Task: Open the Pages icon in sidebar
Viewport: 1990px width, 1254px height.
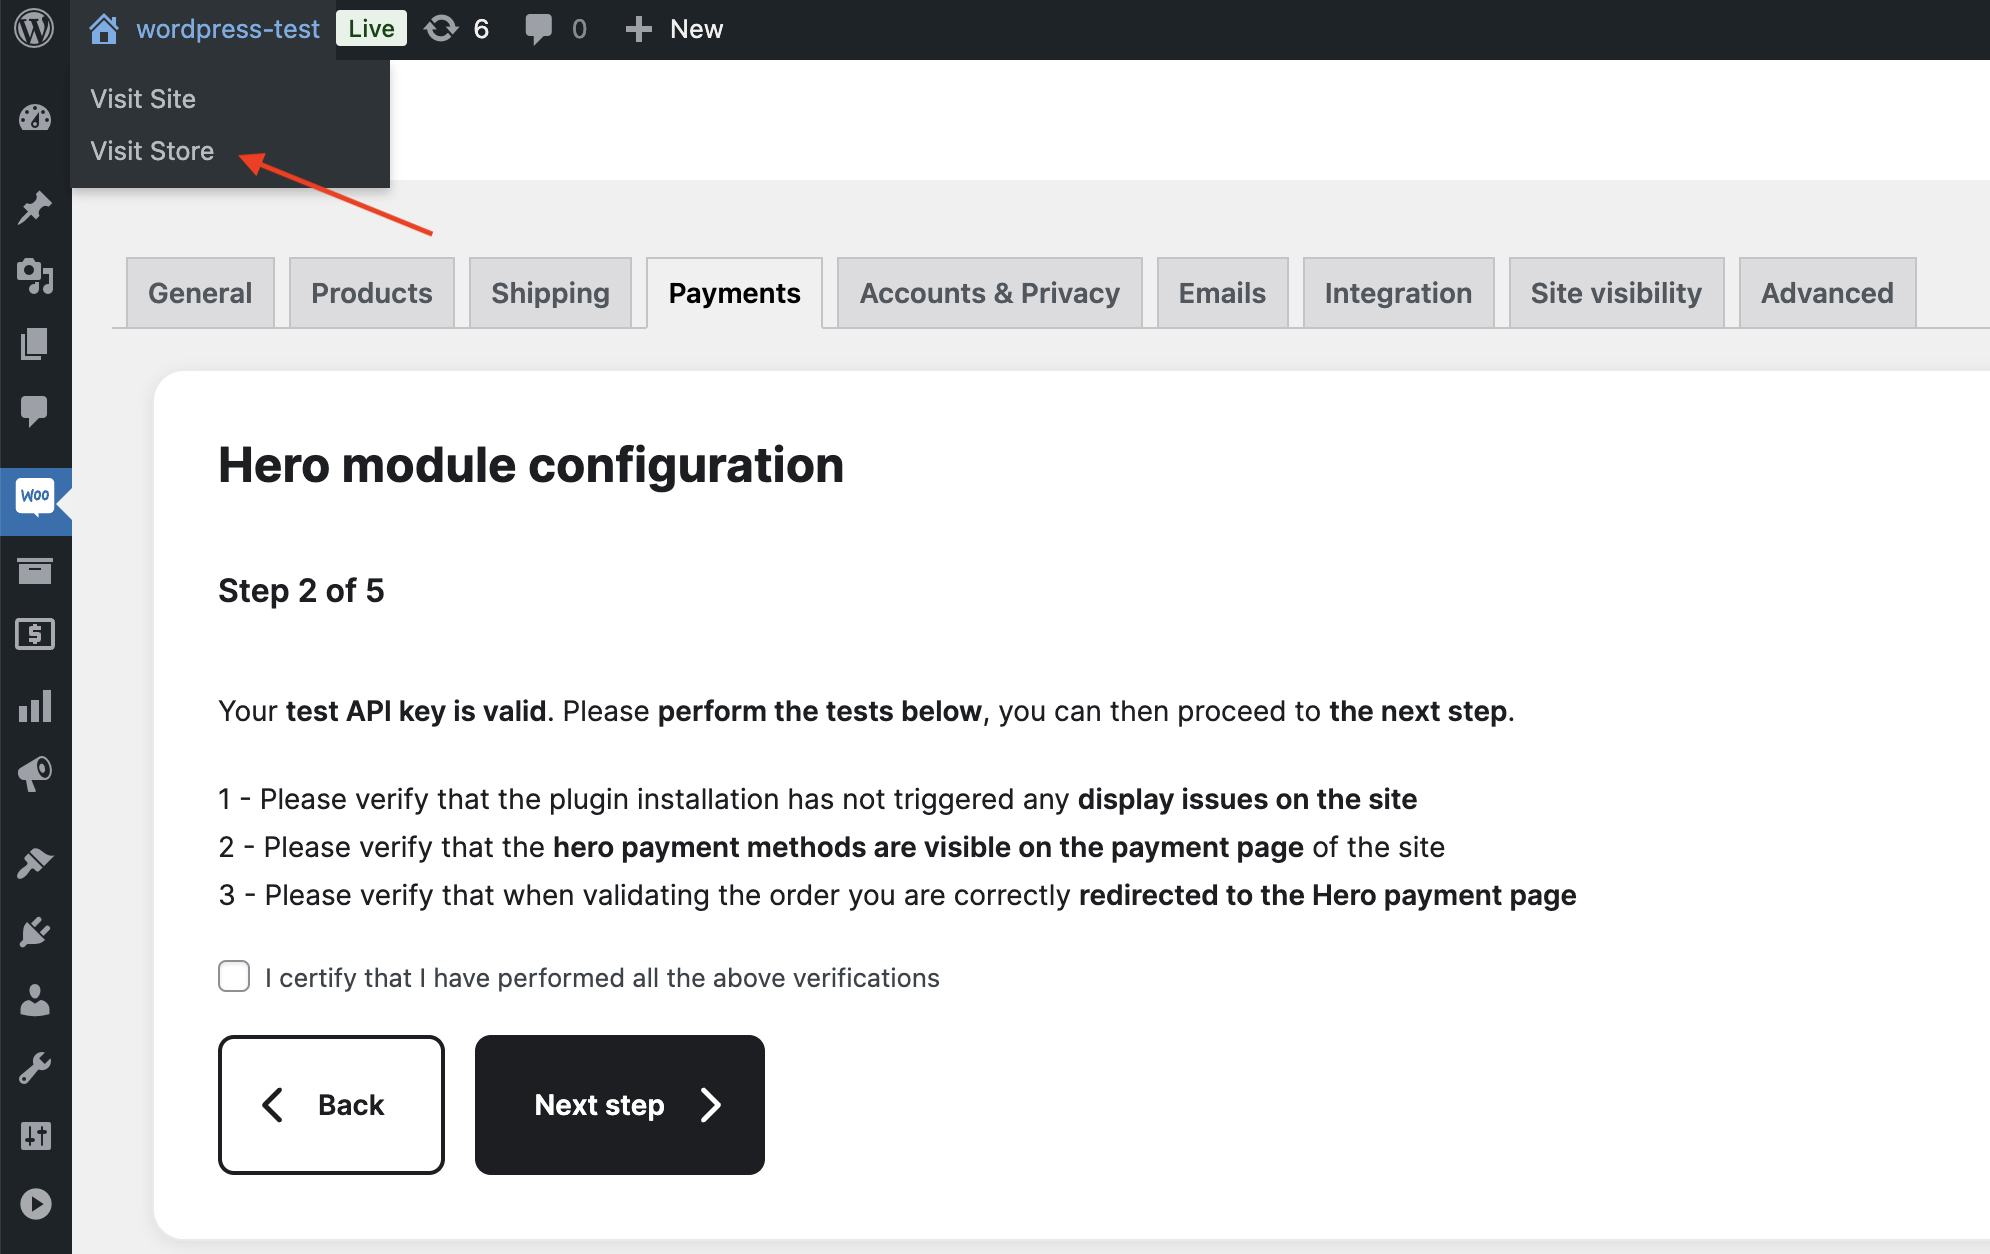Action: click(35, 344)
